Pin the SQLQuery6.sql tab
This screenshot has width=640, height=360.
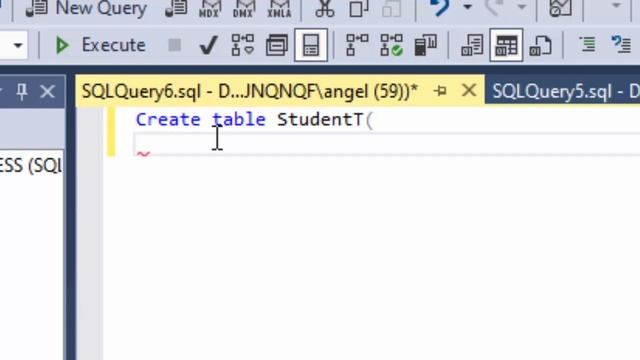pos(440,91)
